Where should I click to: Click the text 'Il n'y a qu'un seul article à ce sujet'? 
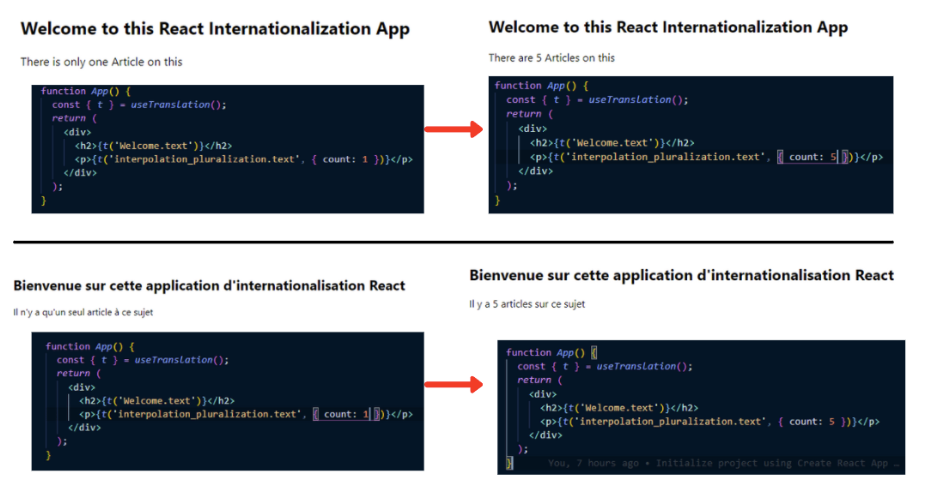coord(83,312)
